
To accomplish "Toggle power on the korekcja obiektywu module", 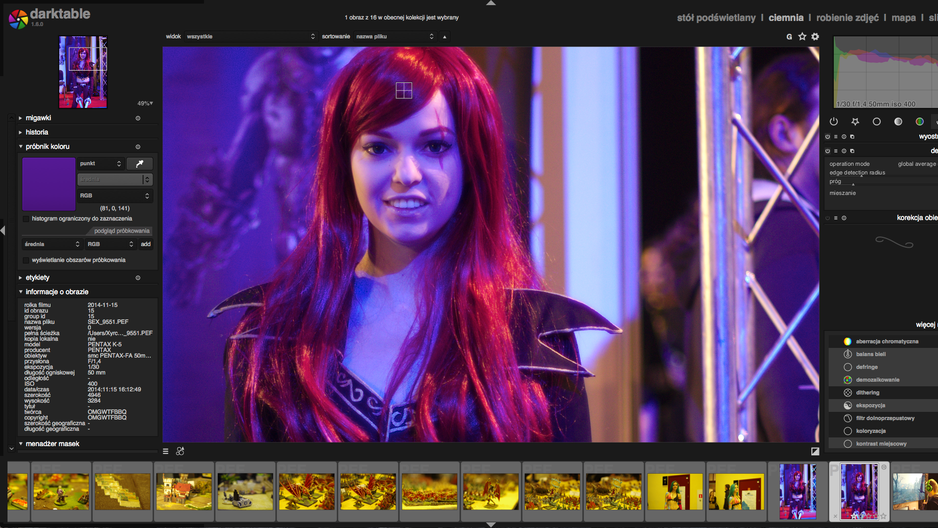I will pos(828,218).
